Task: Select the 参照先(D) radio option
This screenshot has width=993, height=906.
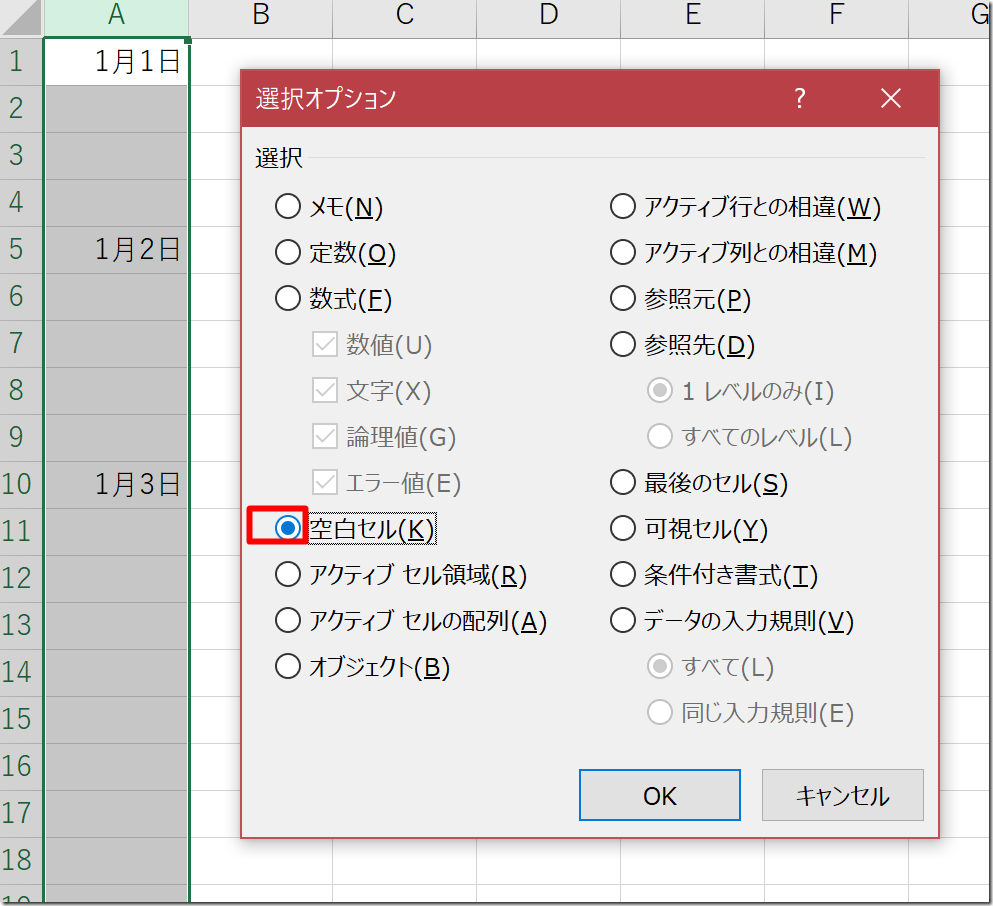Action: pos(623,345)
